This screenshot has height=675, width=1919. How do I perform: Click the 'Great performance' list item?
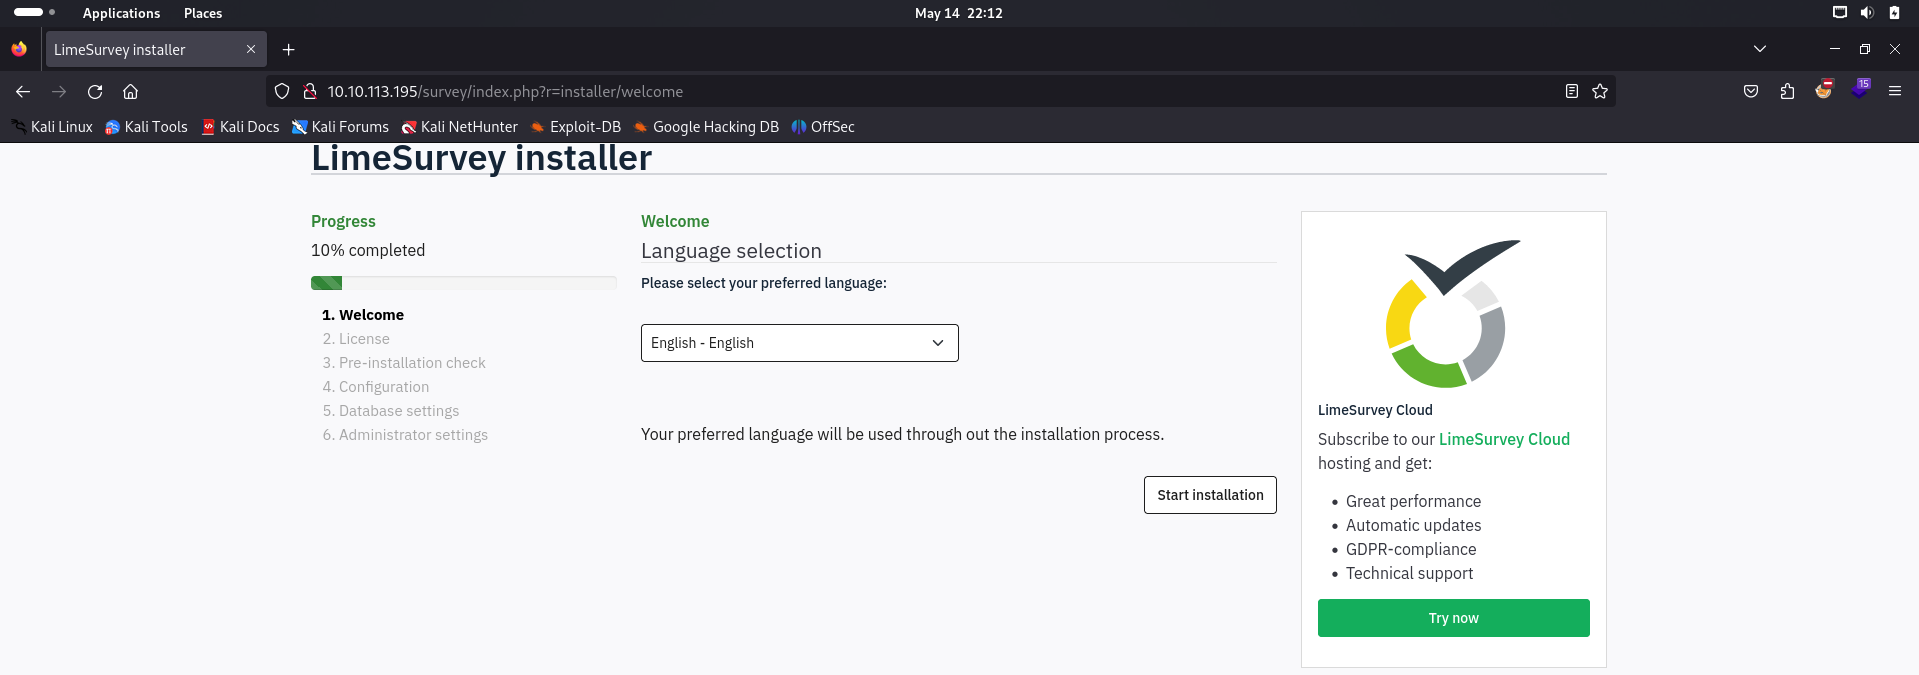click(1413, 501)
